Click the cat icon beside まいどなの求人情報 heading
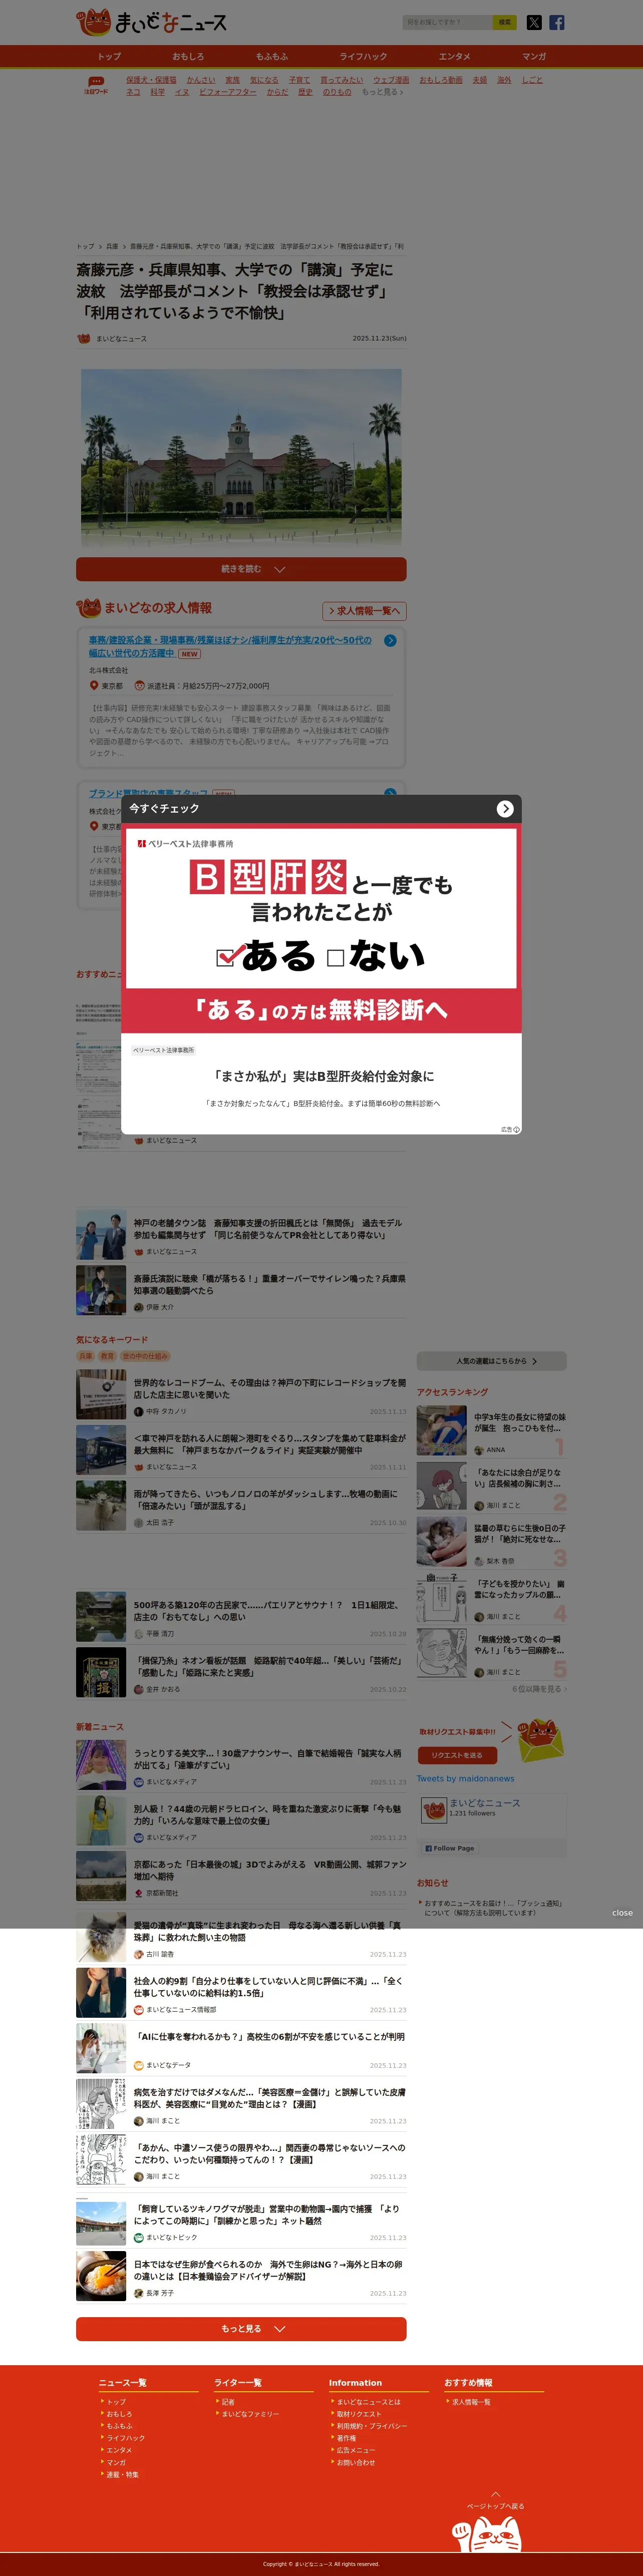 (89, 608)
